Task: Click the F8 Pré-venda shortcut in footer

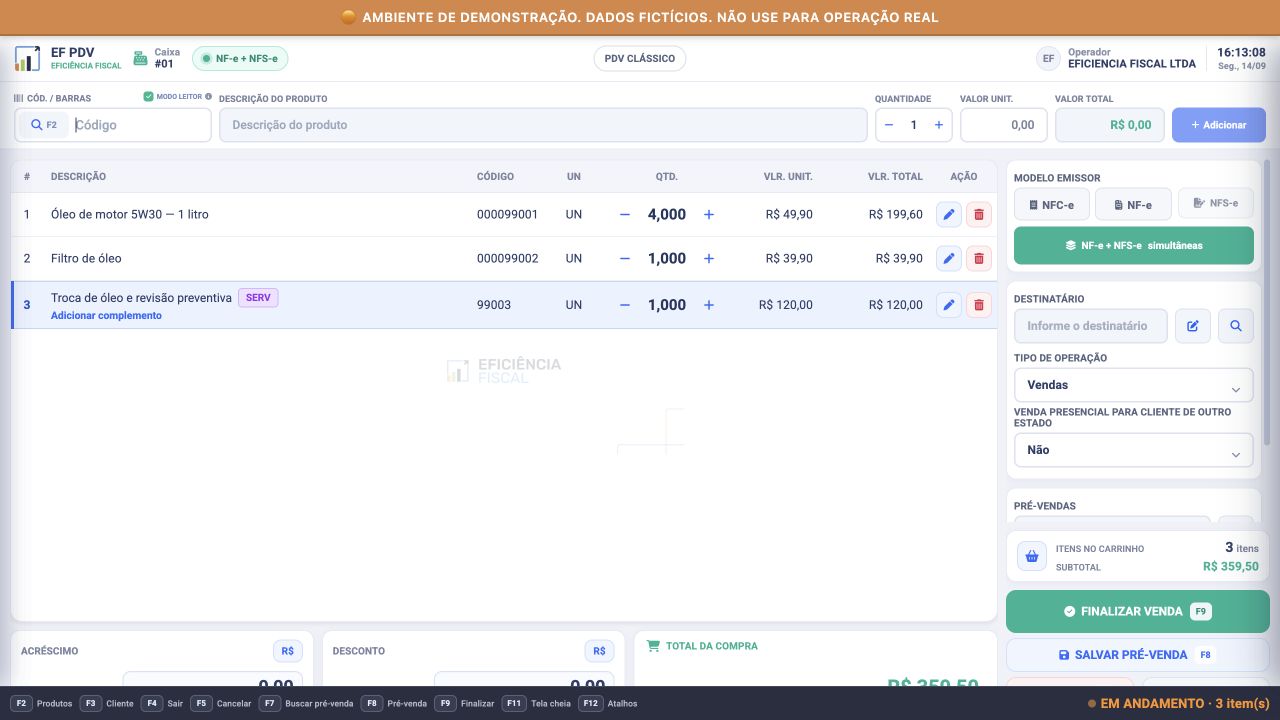Action: [394, 703]
